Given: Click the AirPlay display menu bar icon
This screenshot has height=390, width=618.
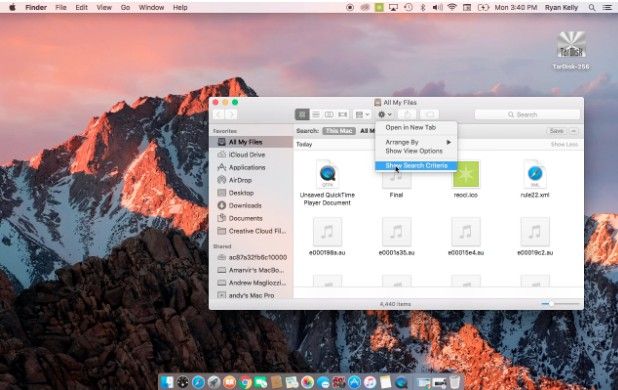Looking at the screenshot, I should (x=393, y=7).
